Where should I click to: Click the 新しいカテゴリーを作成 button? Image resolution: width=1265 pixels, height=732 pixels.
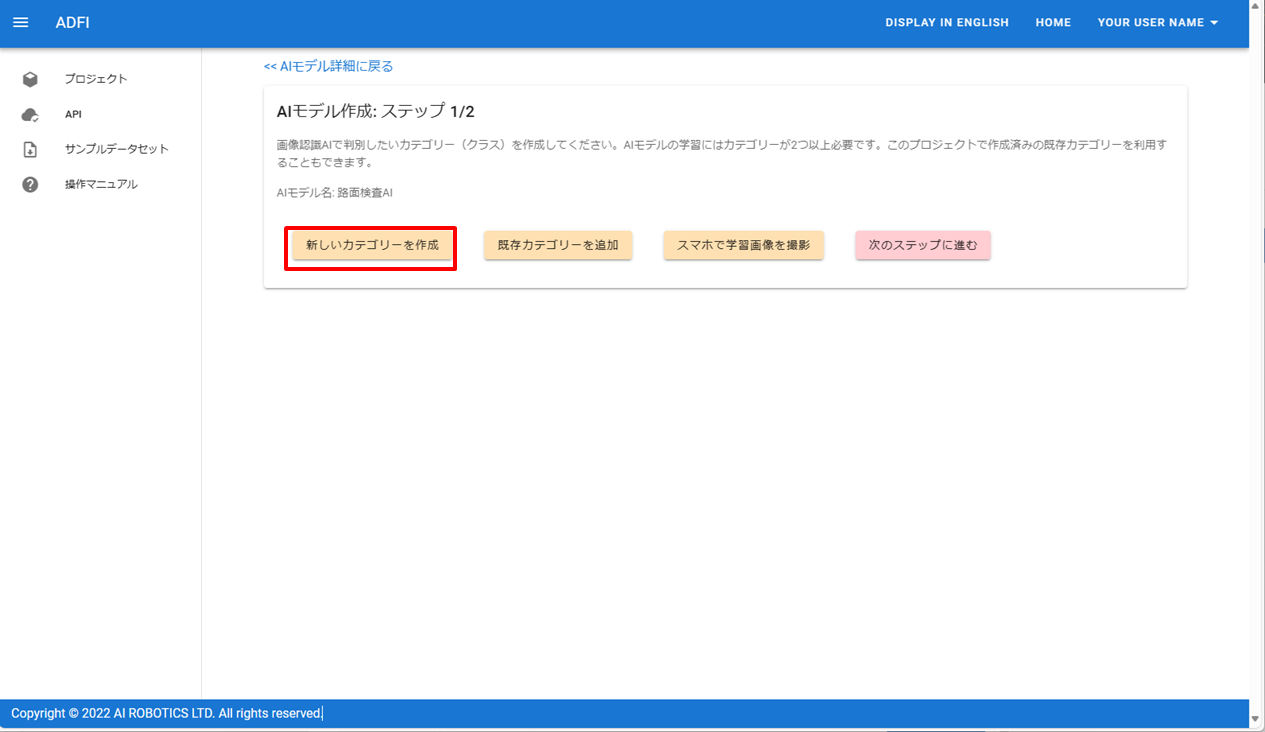point(372,245)
